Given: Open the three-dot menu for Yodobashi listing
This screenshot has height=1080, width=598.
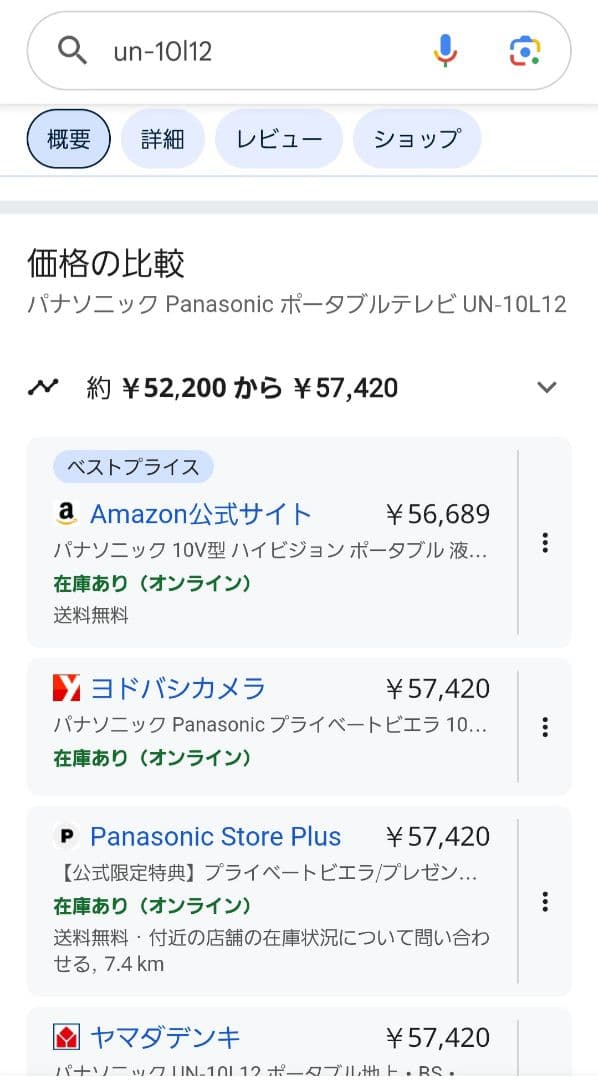Looking at the screenshot, I should tap(545, 727).
